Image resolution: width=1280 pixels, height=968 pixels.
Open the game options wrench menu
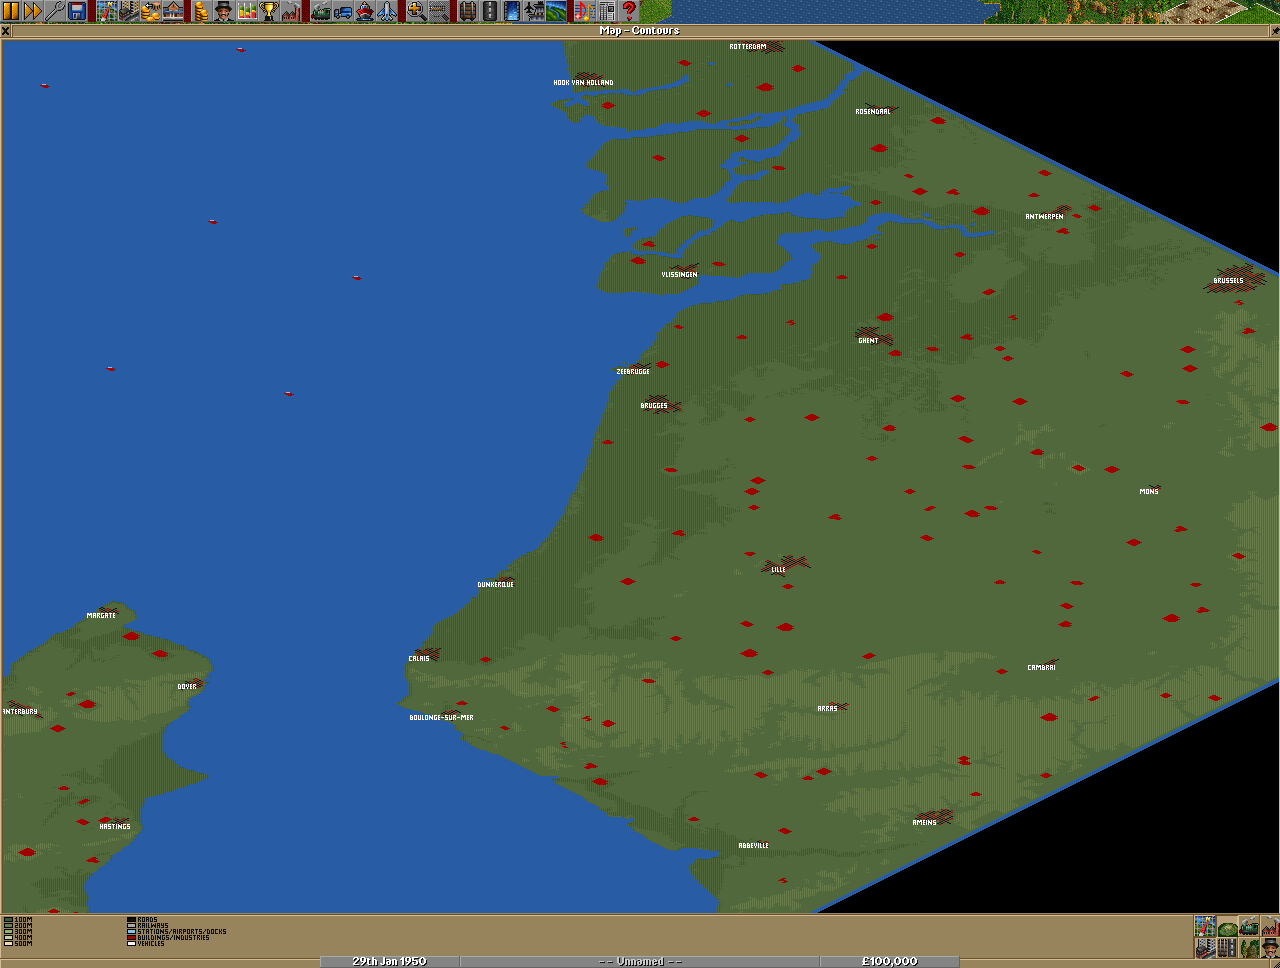pos(55,12)
